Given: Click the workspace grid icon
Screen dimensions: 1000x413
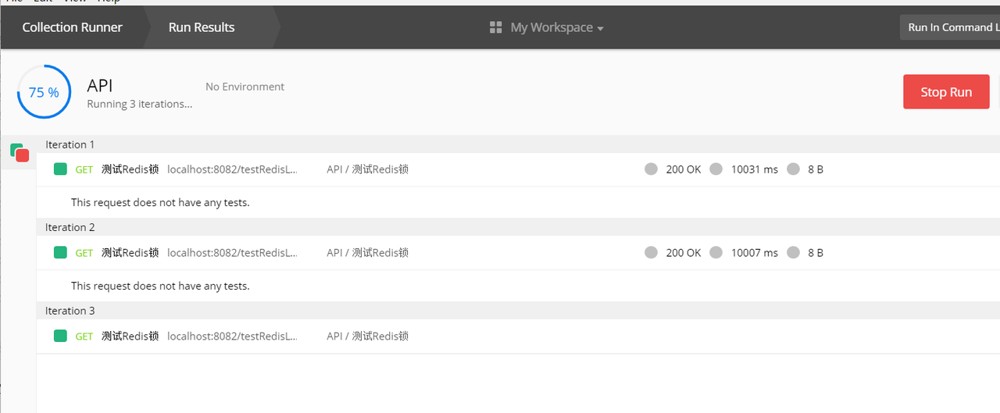Looking at the screenshot, I should (496, 27).
